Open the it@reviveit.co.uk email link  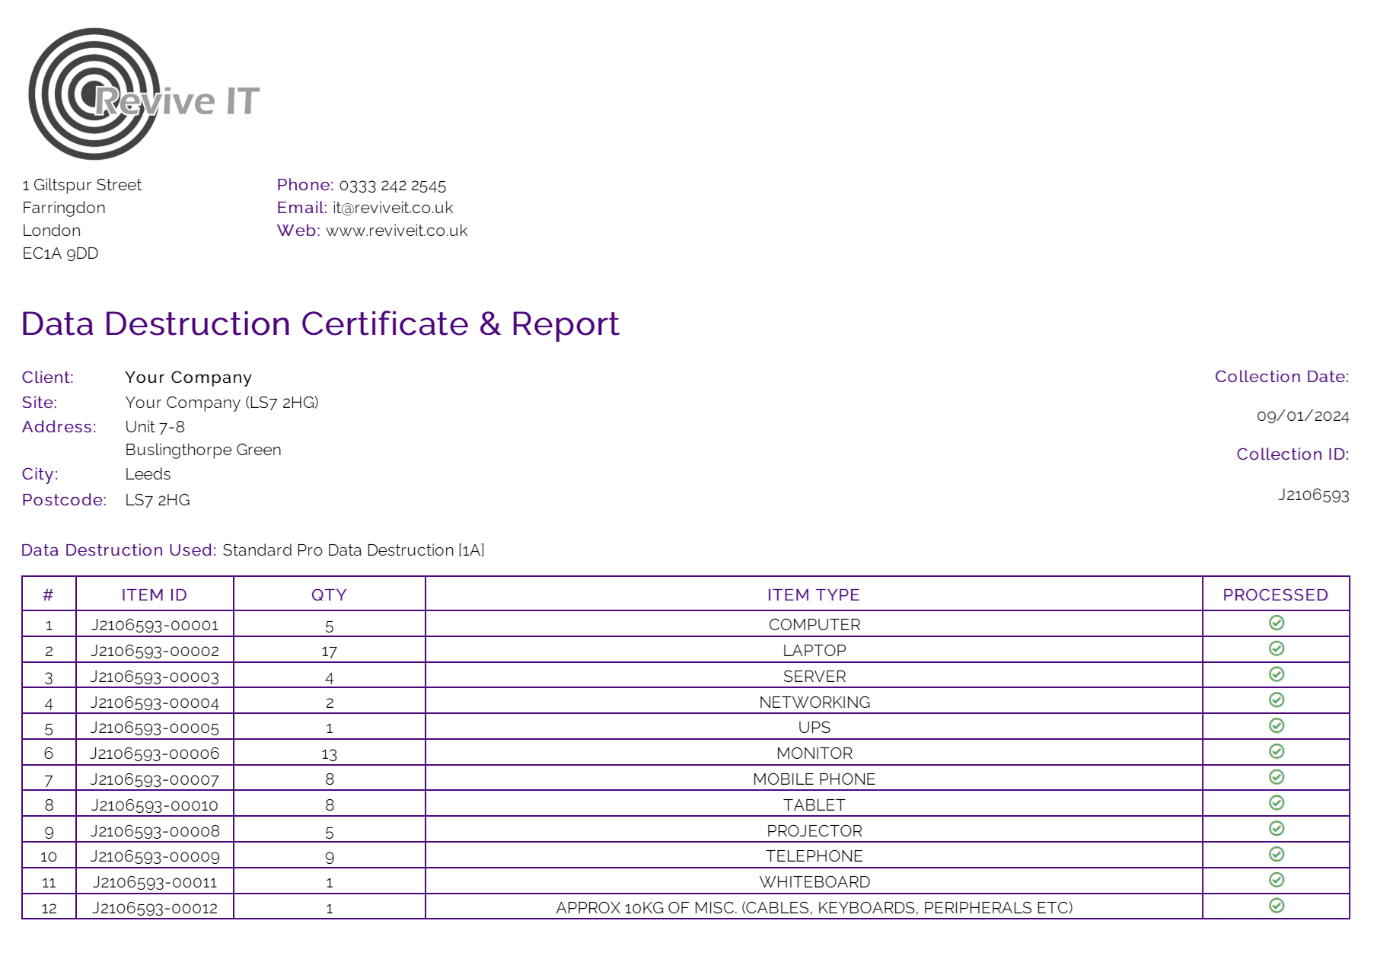click(x=392, y=207)
